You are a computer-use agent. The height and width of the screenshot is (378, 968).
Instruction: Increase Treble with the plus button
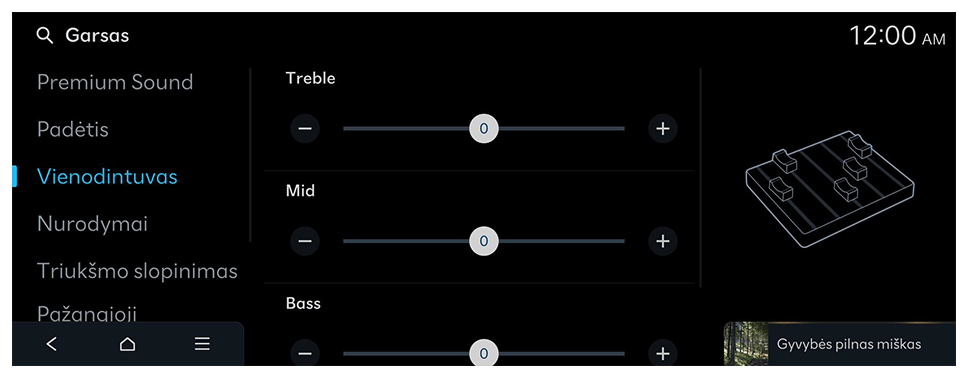pos(662,128)
